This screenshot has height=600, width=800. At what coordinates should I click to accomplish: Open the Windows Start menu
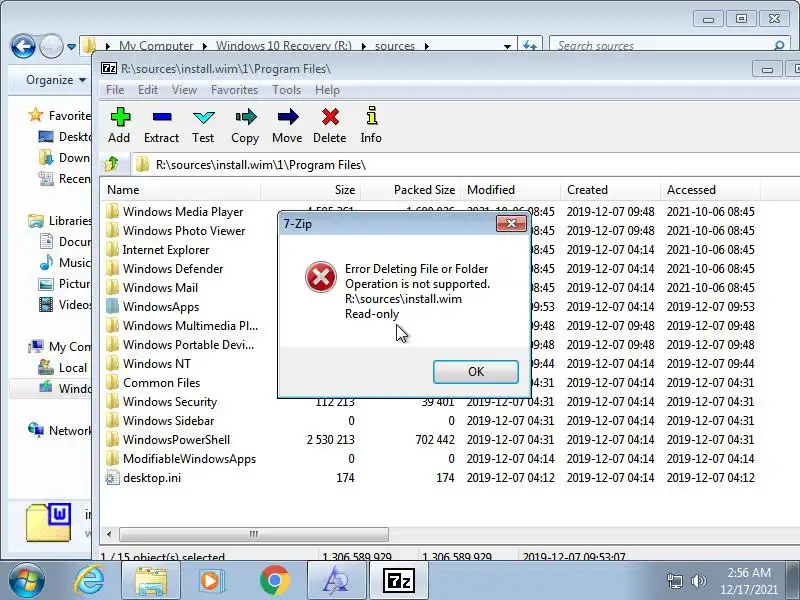point(25,581)
